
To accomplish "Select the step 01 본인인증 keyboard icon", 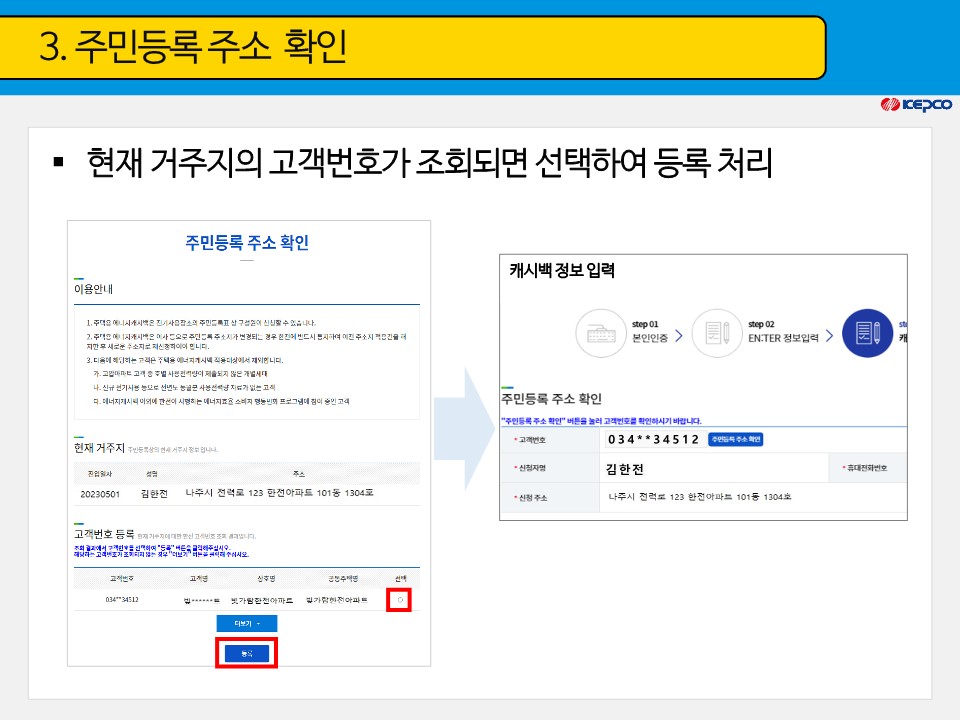I will [x=600, y=332].
